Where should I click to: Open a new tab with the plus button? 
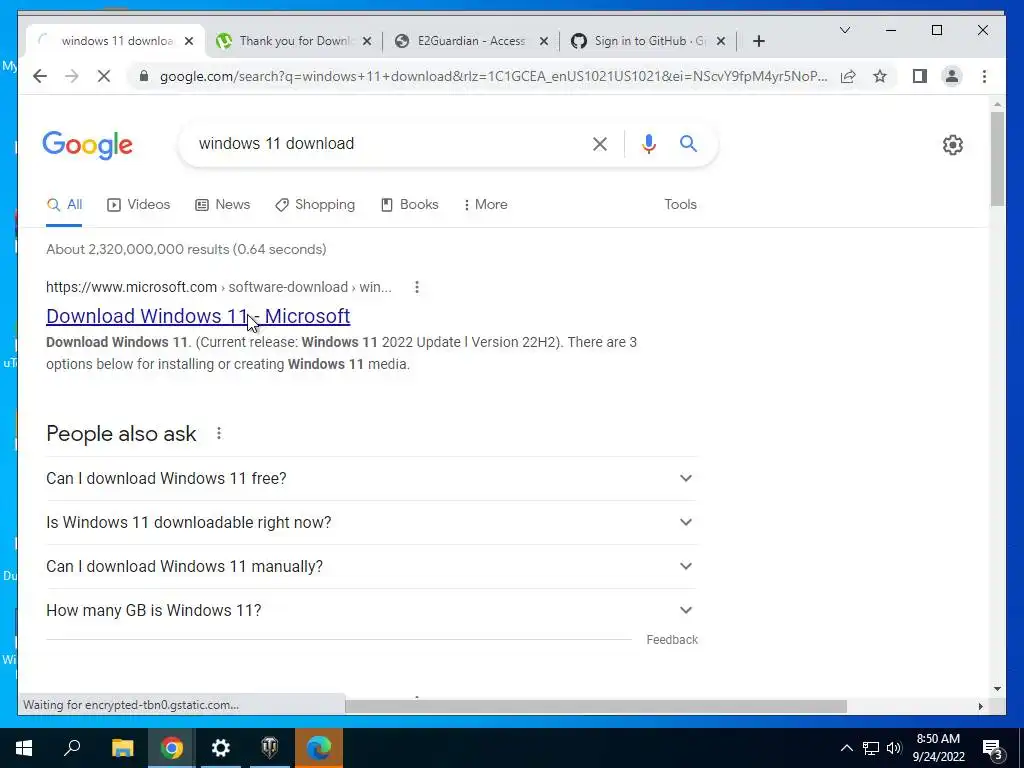pyautogui.click(x=758, y=41)
